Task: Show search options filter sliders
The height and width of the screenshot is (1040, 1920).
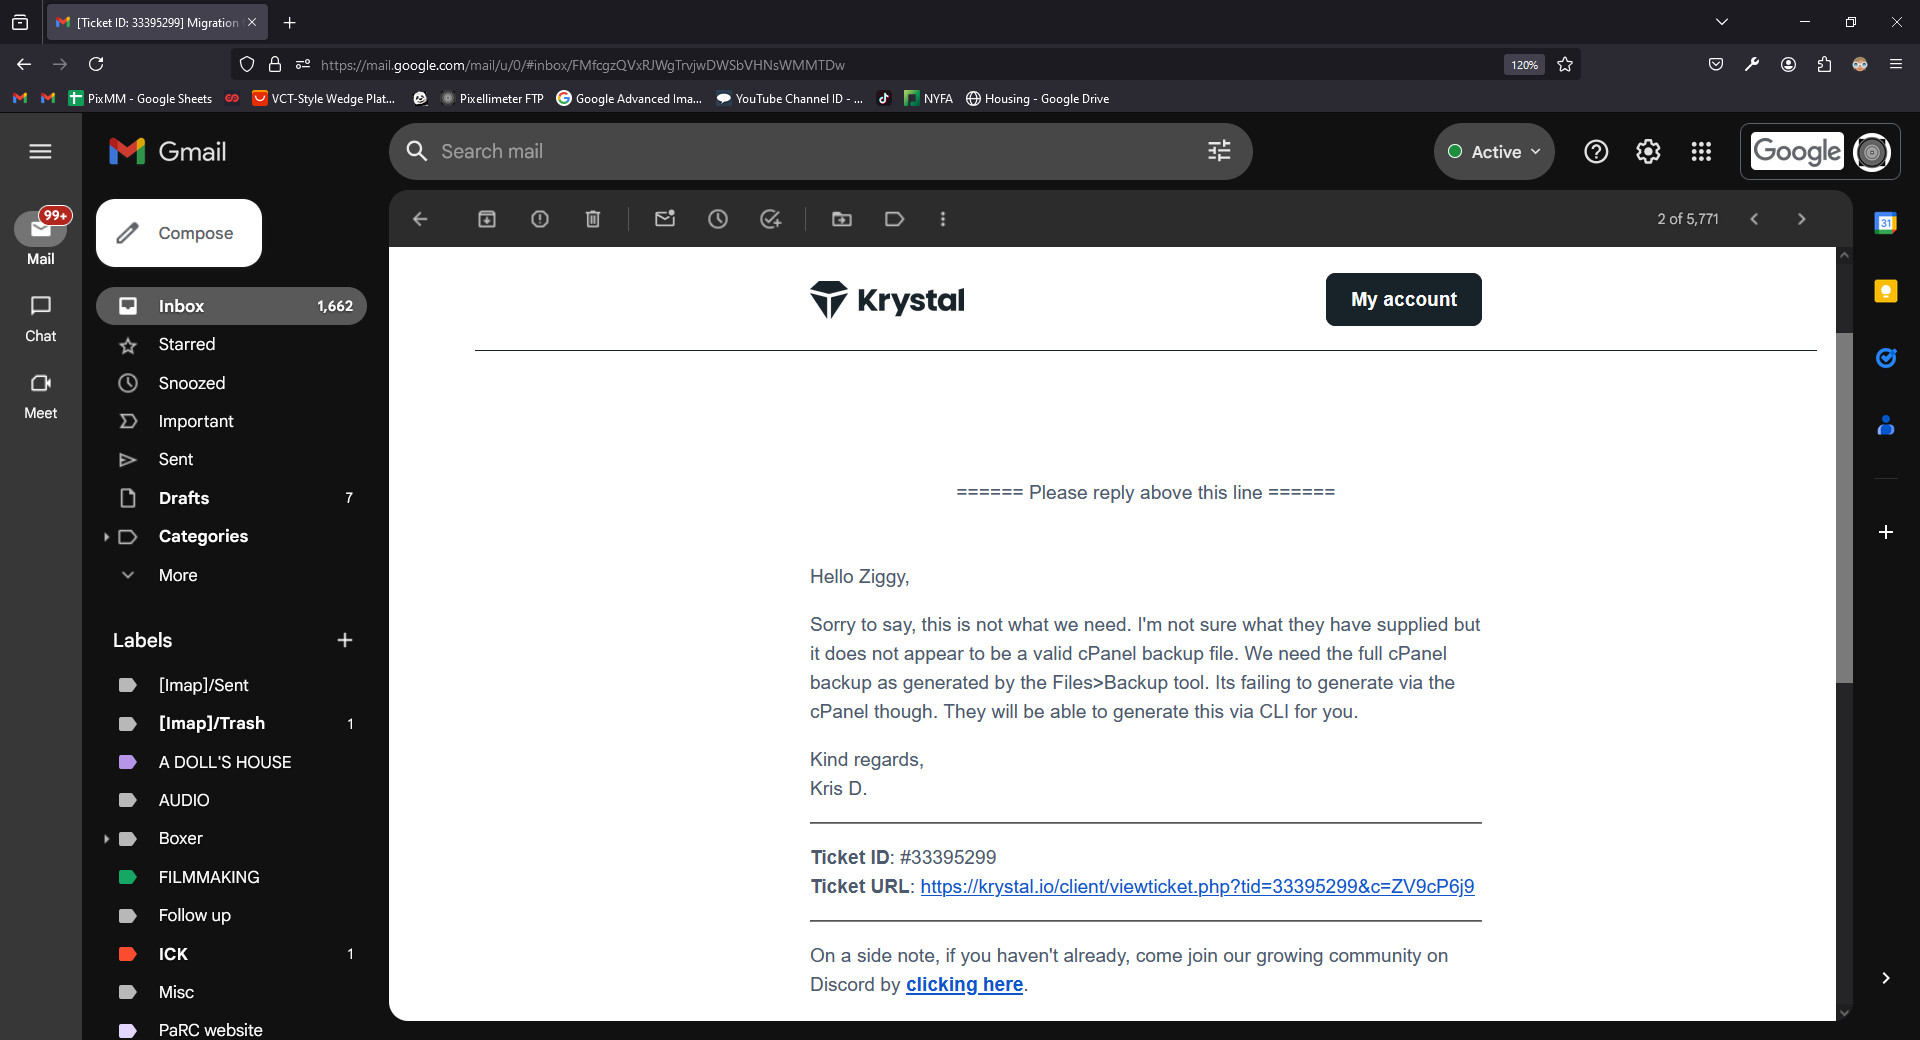Action: 1219,152
